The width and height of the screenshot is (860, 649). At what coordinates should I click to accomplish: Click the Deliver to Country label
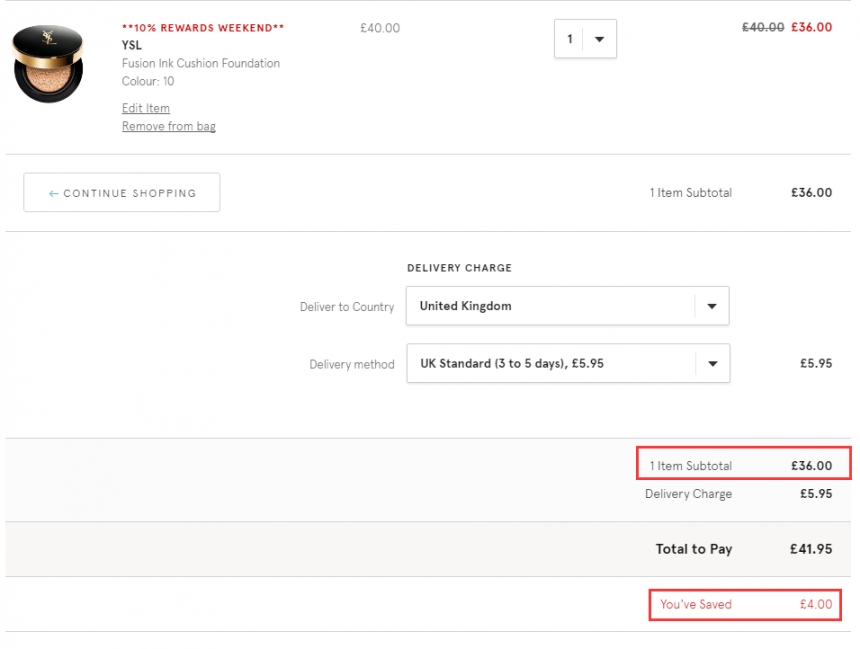click(347, 307)
